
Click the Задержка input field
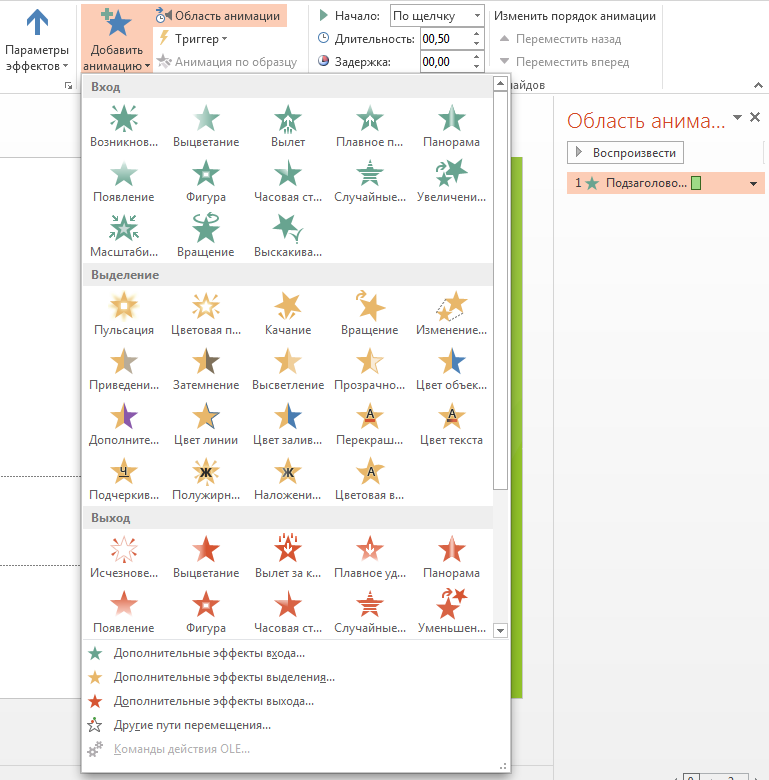click(445, 62)
